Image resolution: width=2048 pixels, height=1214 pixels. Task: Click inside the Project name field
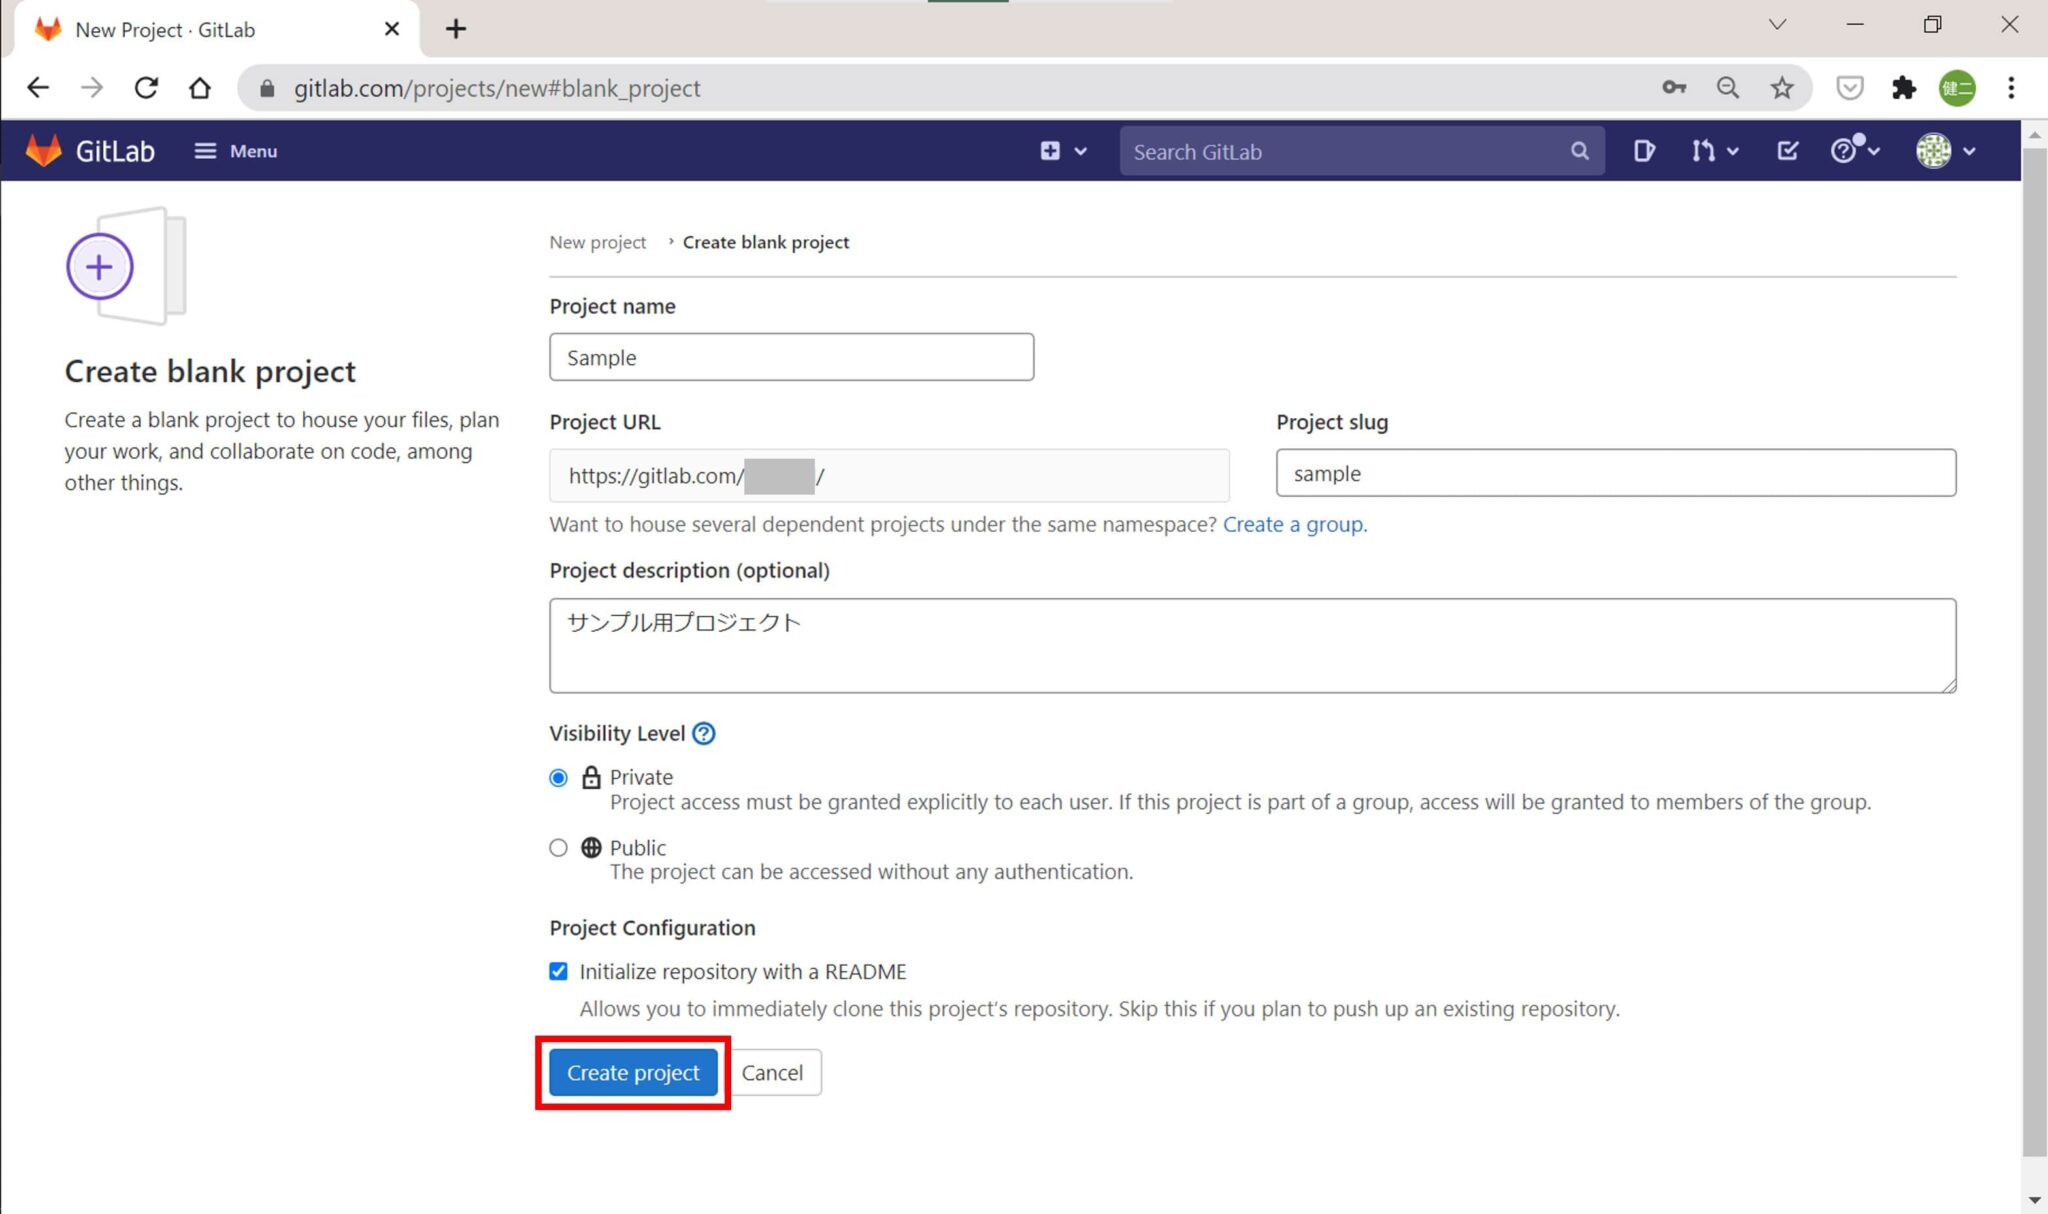pos(790,357)
